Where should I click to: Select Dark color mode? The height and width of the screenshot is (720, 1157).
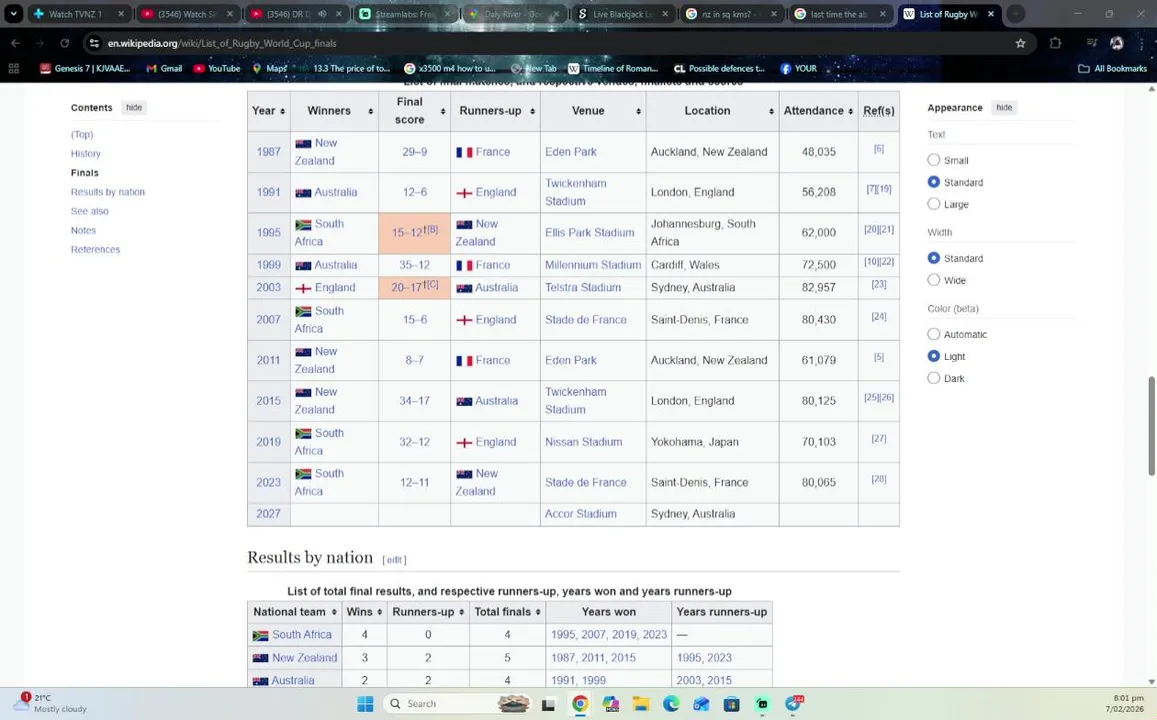(x=933, y=378)
